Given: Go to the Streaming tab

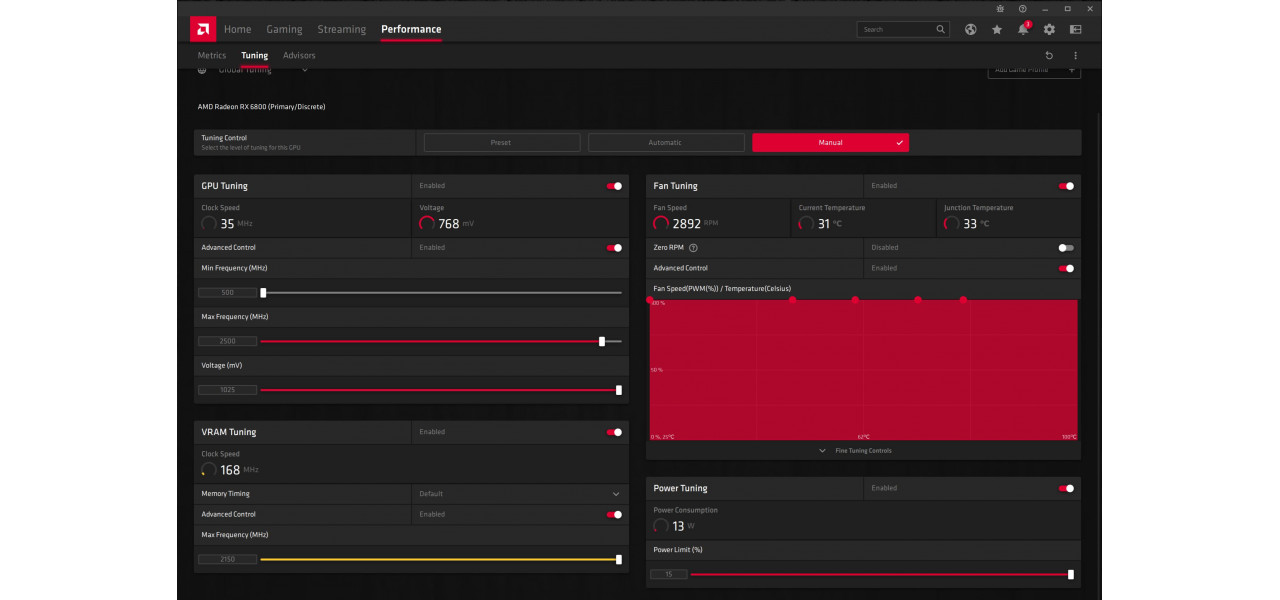Looking at the screenshot, I should click(x=342, y=29).
